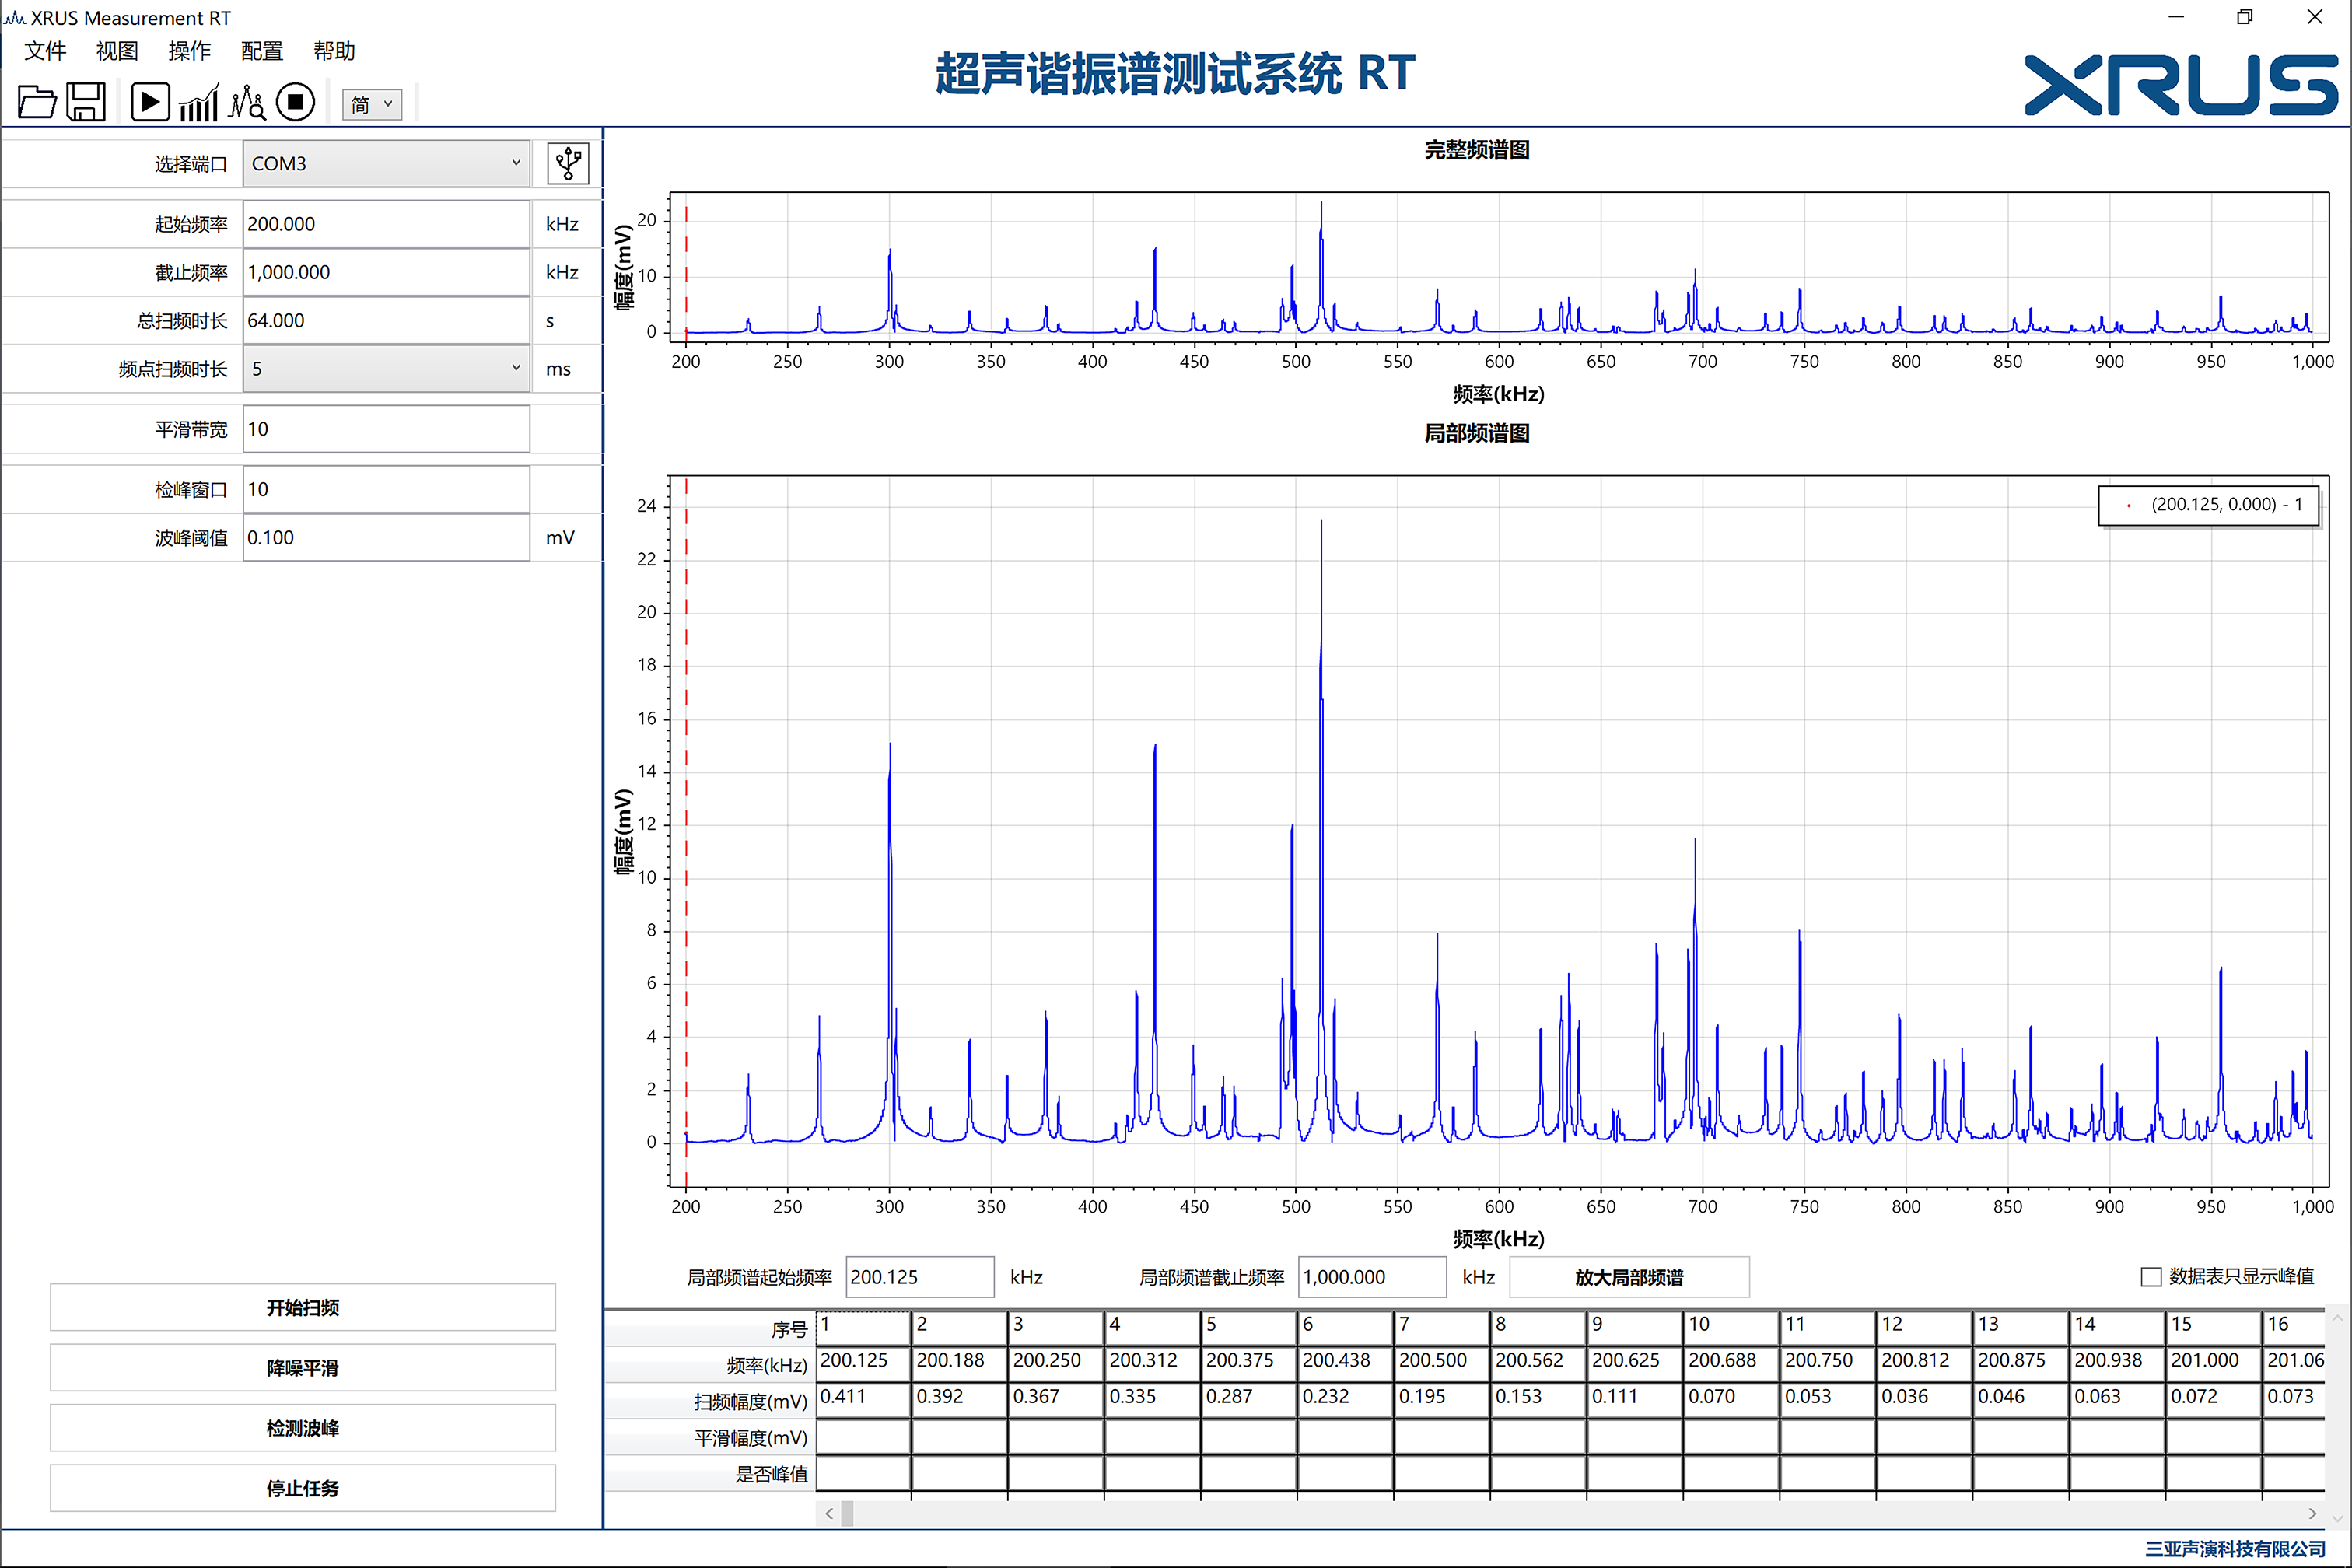Screen dimensions: 2352x1568
Task: Click the table vertical scroll down arrow
Action: click(2337, 1518)
